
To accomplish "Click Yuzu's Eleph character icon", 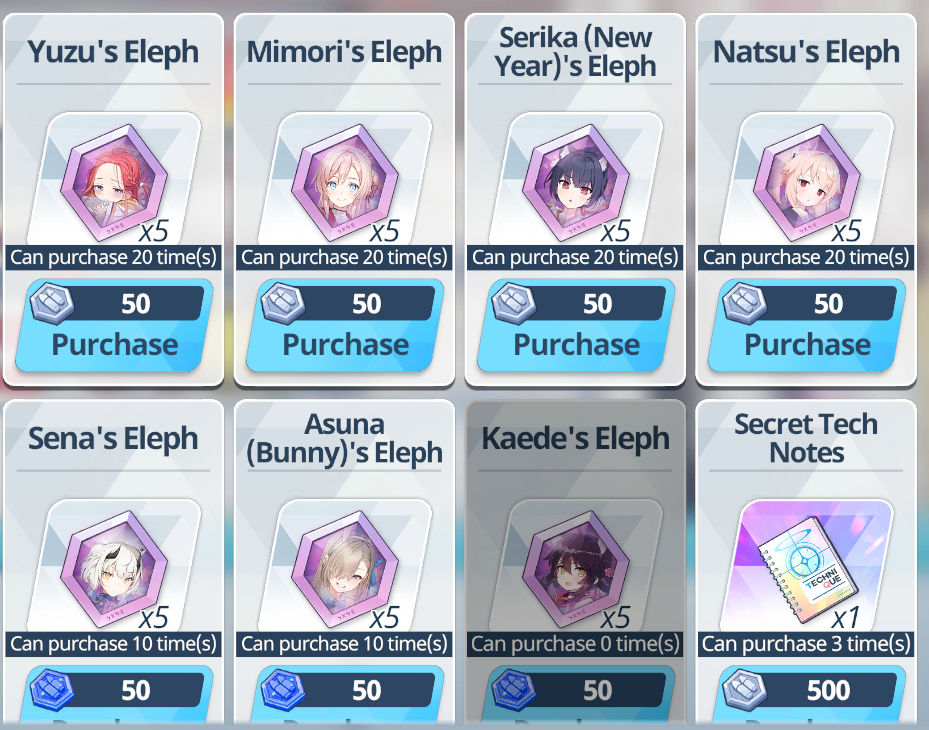I will [114, 181].
